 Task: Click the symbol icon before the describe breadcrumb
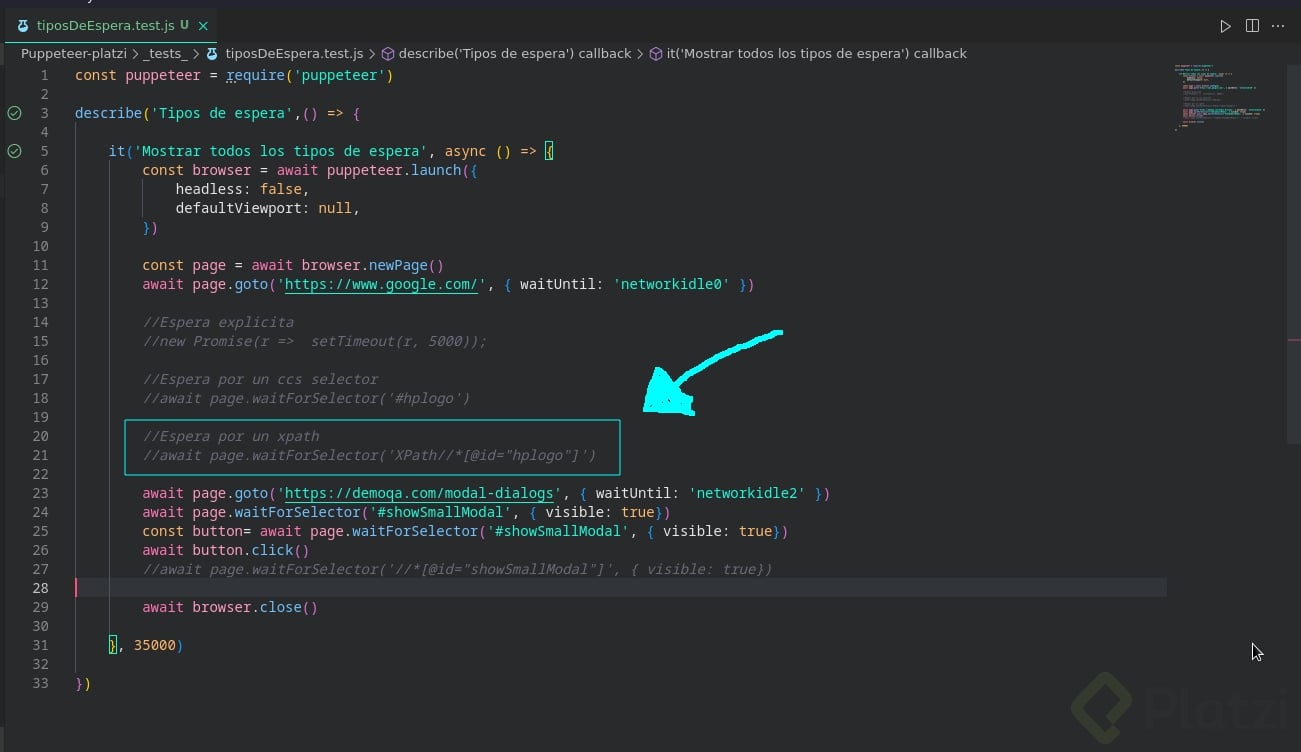[x=389, y=54]
